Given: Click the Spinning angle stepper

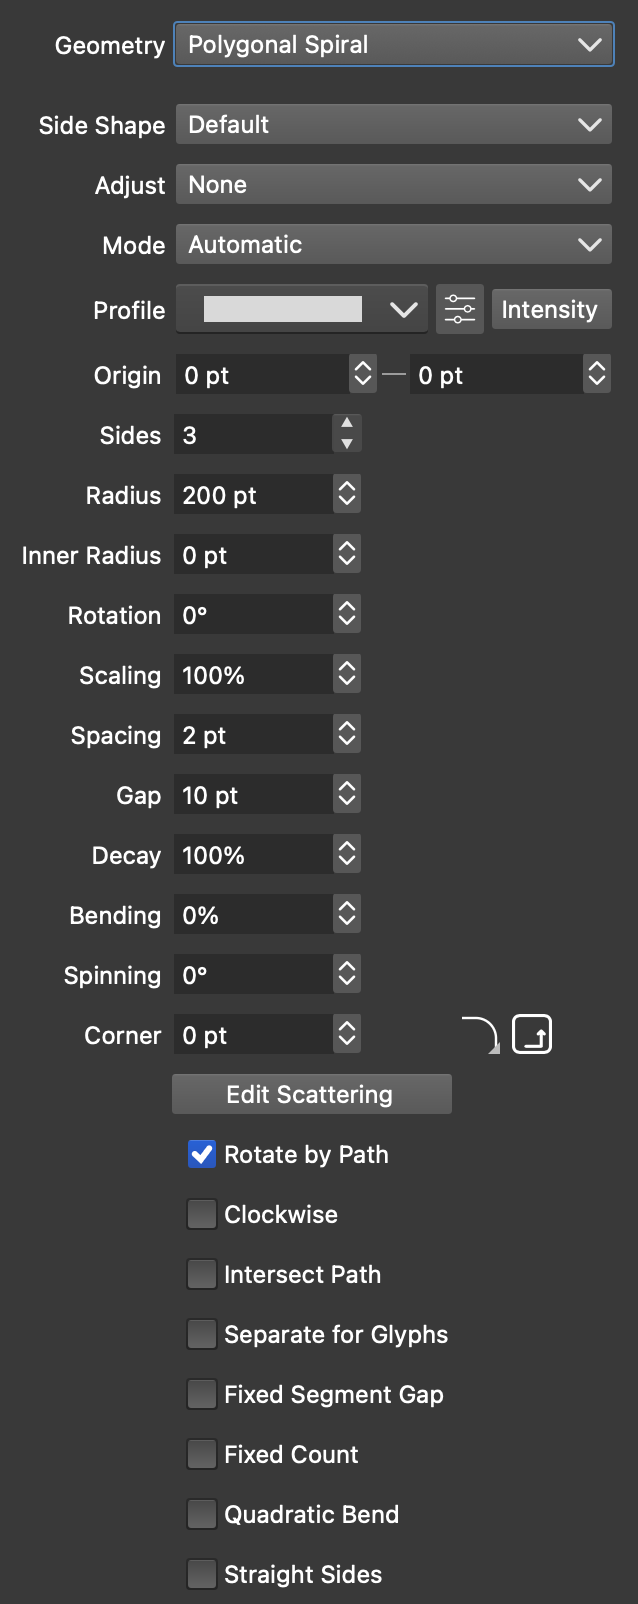Looking at the screenshot, I should [347, 974].
